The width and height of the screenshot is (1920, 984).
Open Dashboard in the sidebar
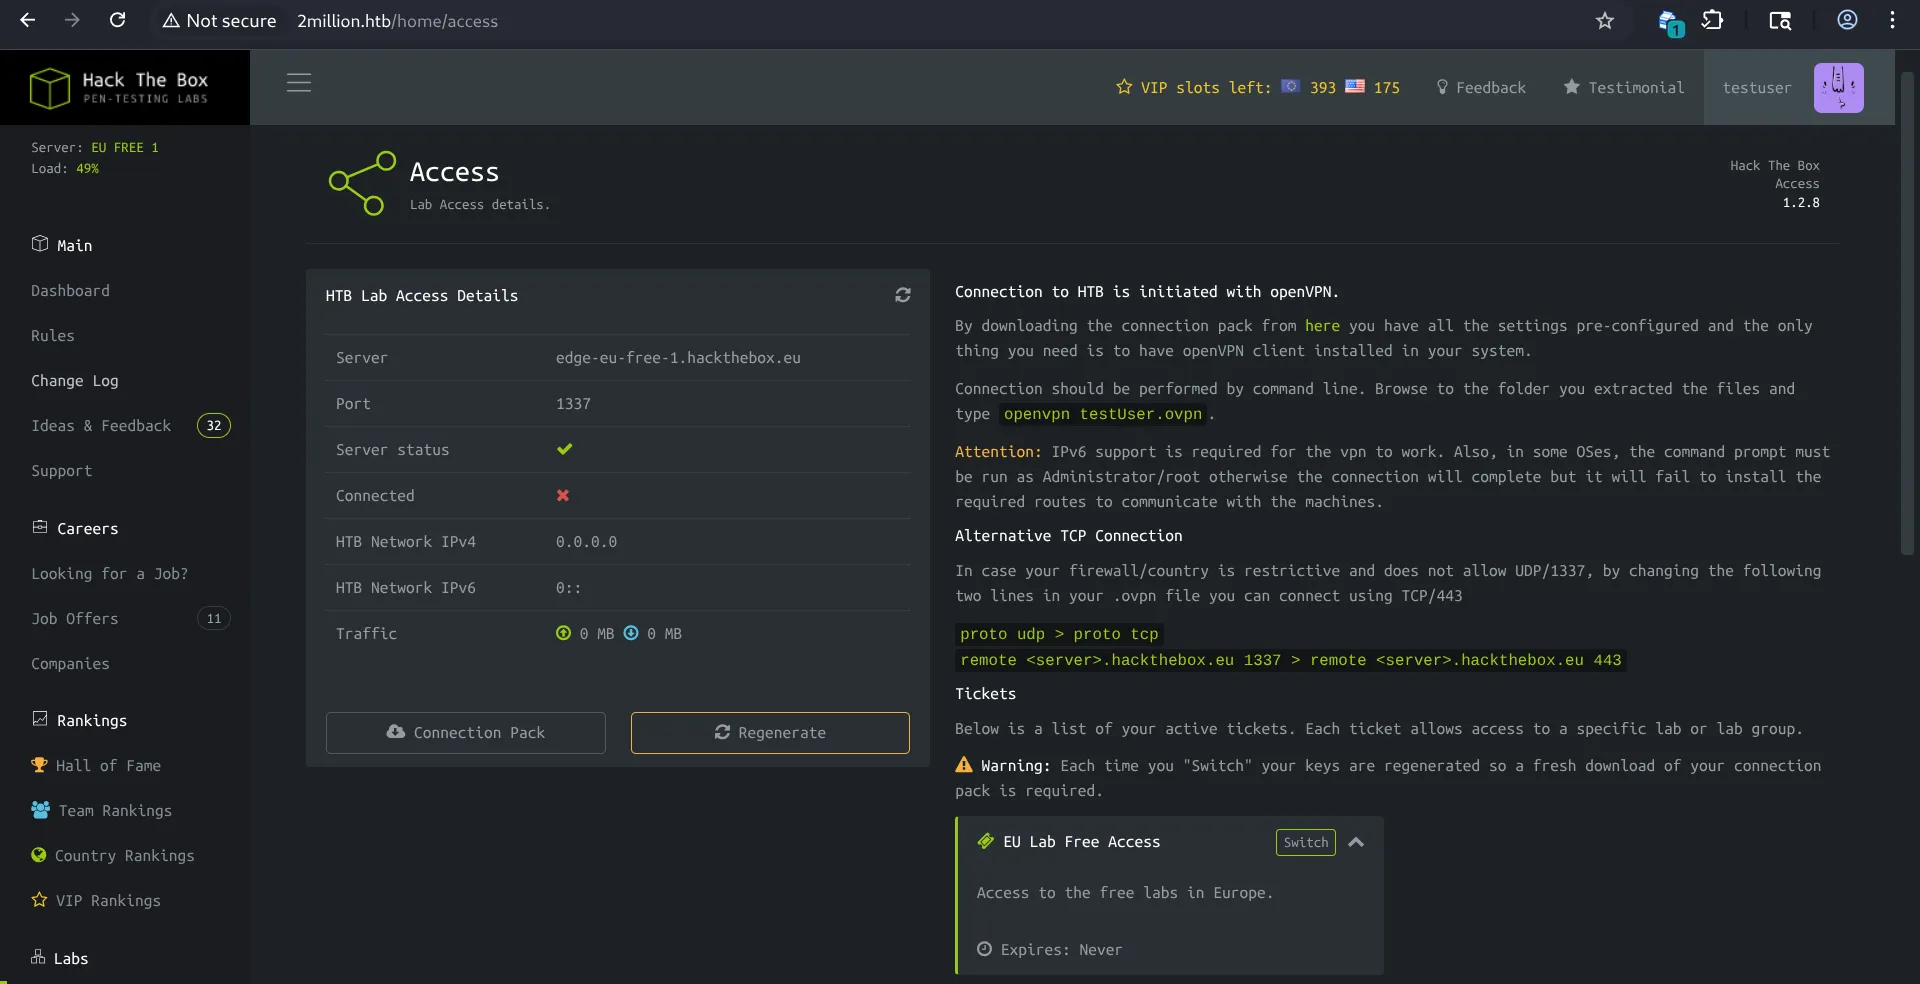70,290
